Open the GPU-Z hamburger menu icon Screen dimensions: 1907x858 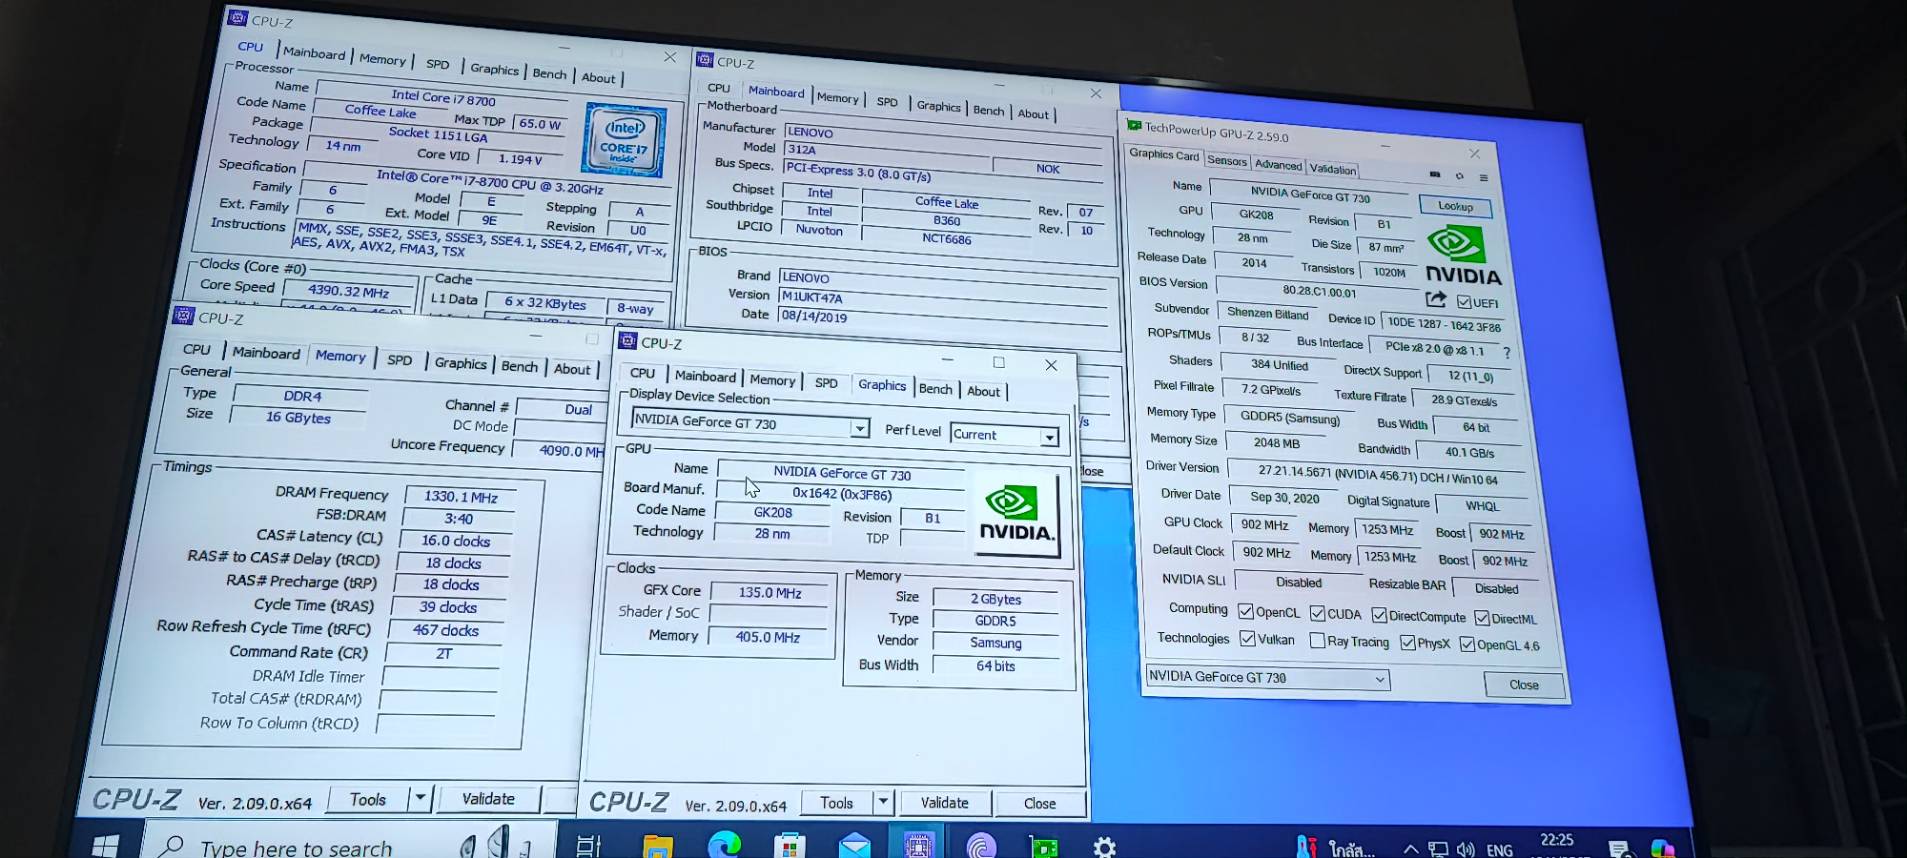click(1484, 178)
